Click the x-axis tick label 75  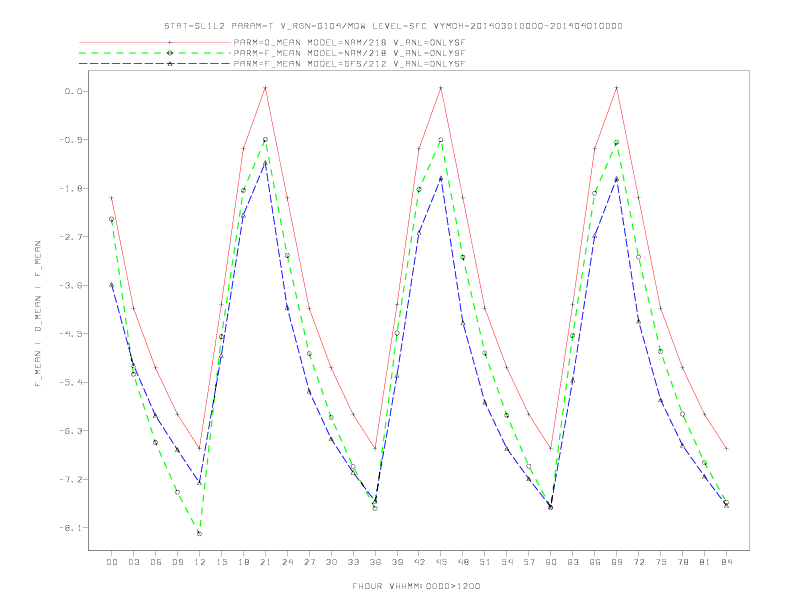(661, 562)
